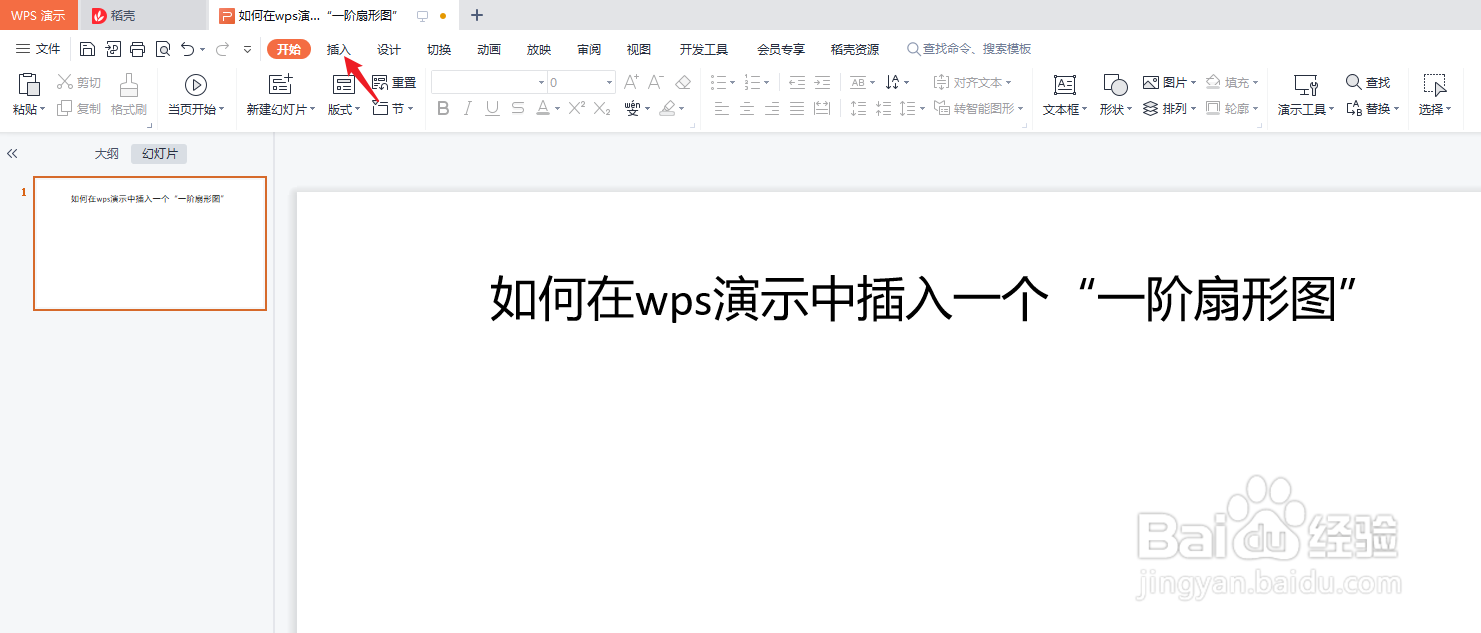Click the Shapes (形状) icon

pyautogui.click(x=1115, y=85)
